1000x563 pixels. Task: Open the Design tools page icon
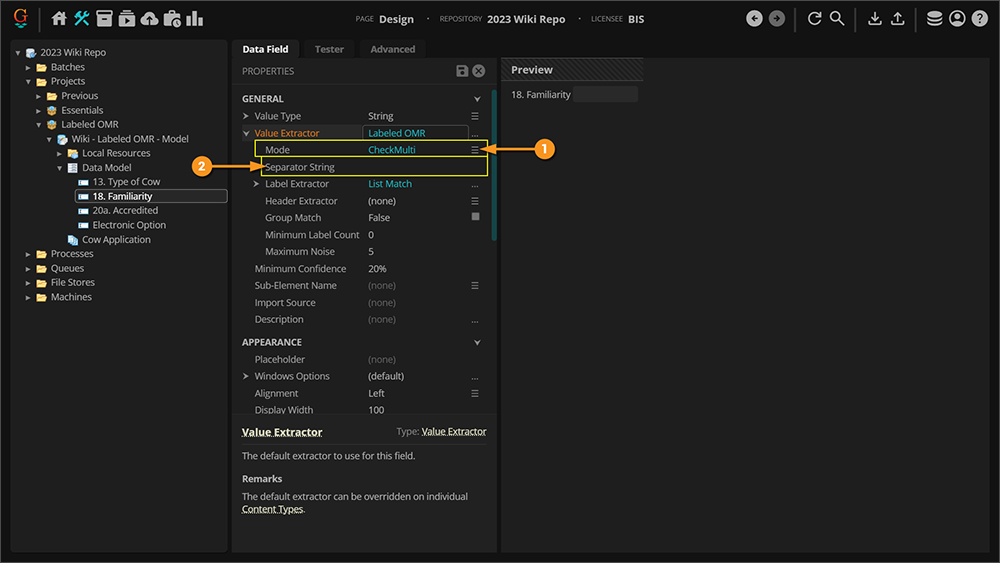82,19
